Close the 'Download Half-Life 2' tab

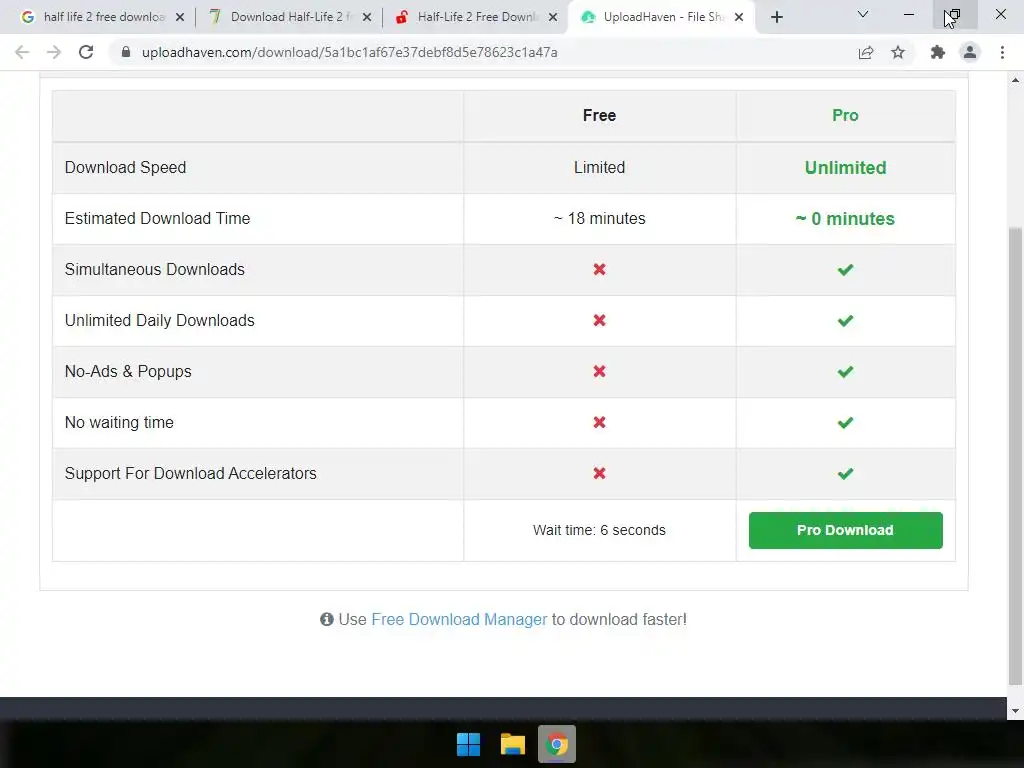367,18
